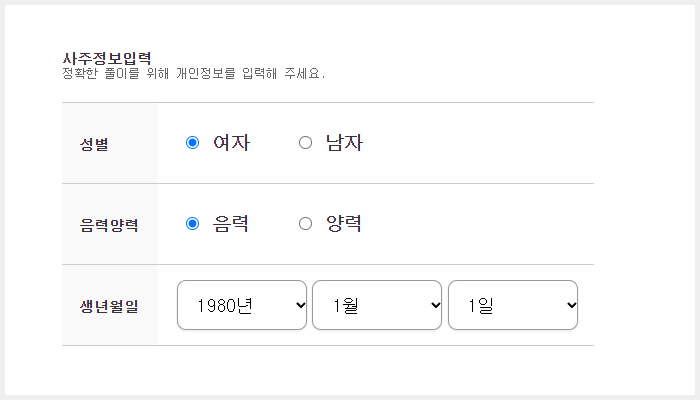Open the 1980년 birth year dropdown
700x400 pixels.
[x=242, y=305]
